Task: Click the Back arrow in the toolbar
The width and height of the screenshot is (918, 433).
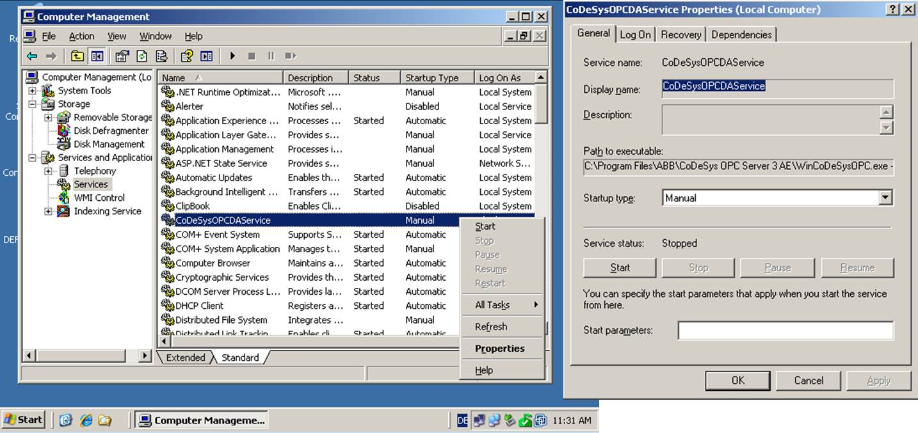Action: point(32,56)
